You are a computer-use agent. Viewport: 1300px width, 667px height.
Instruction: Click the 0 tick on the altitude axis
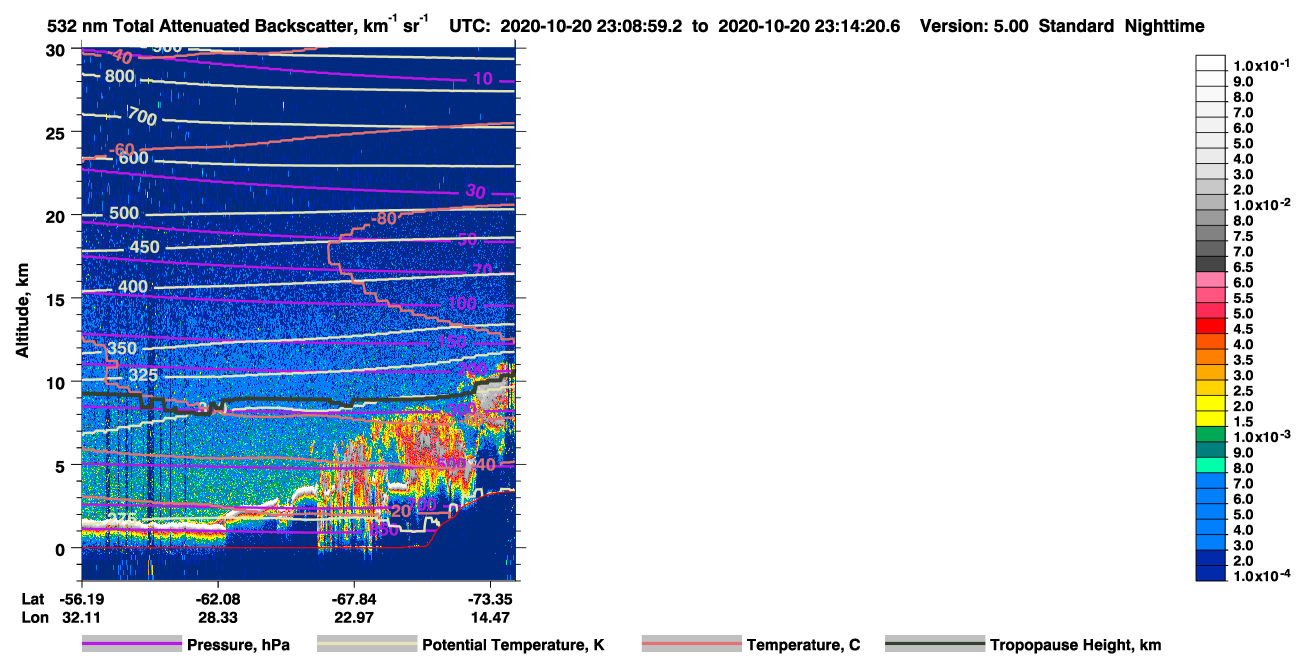point(62,548)
